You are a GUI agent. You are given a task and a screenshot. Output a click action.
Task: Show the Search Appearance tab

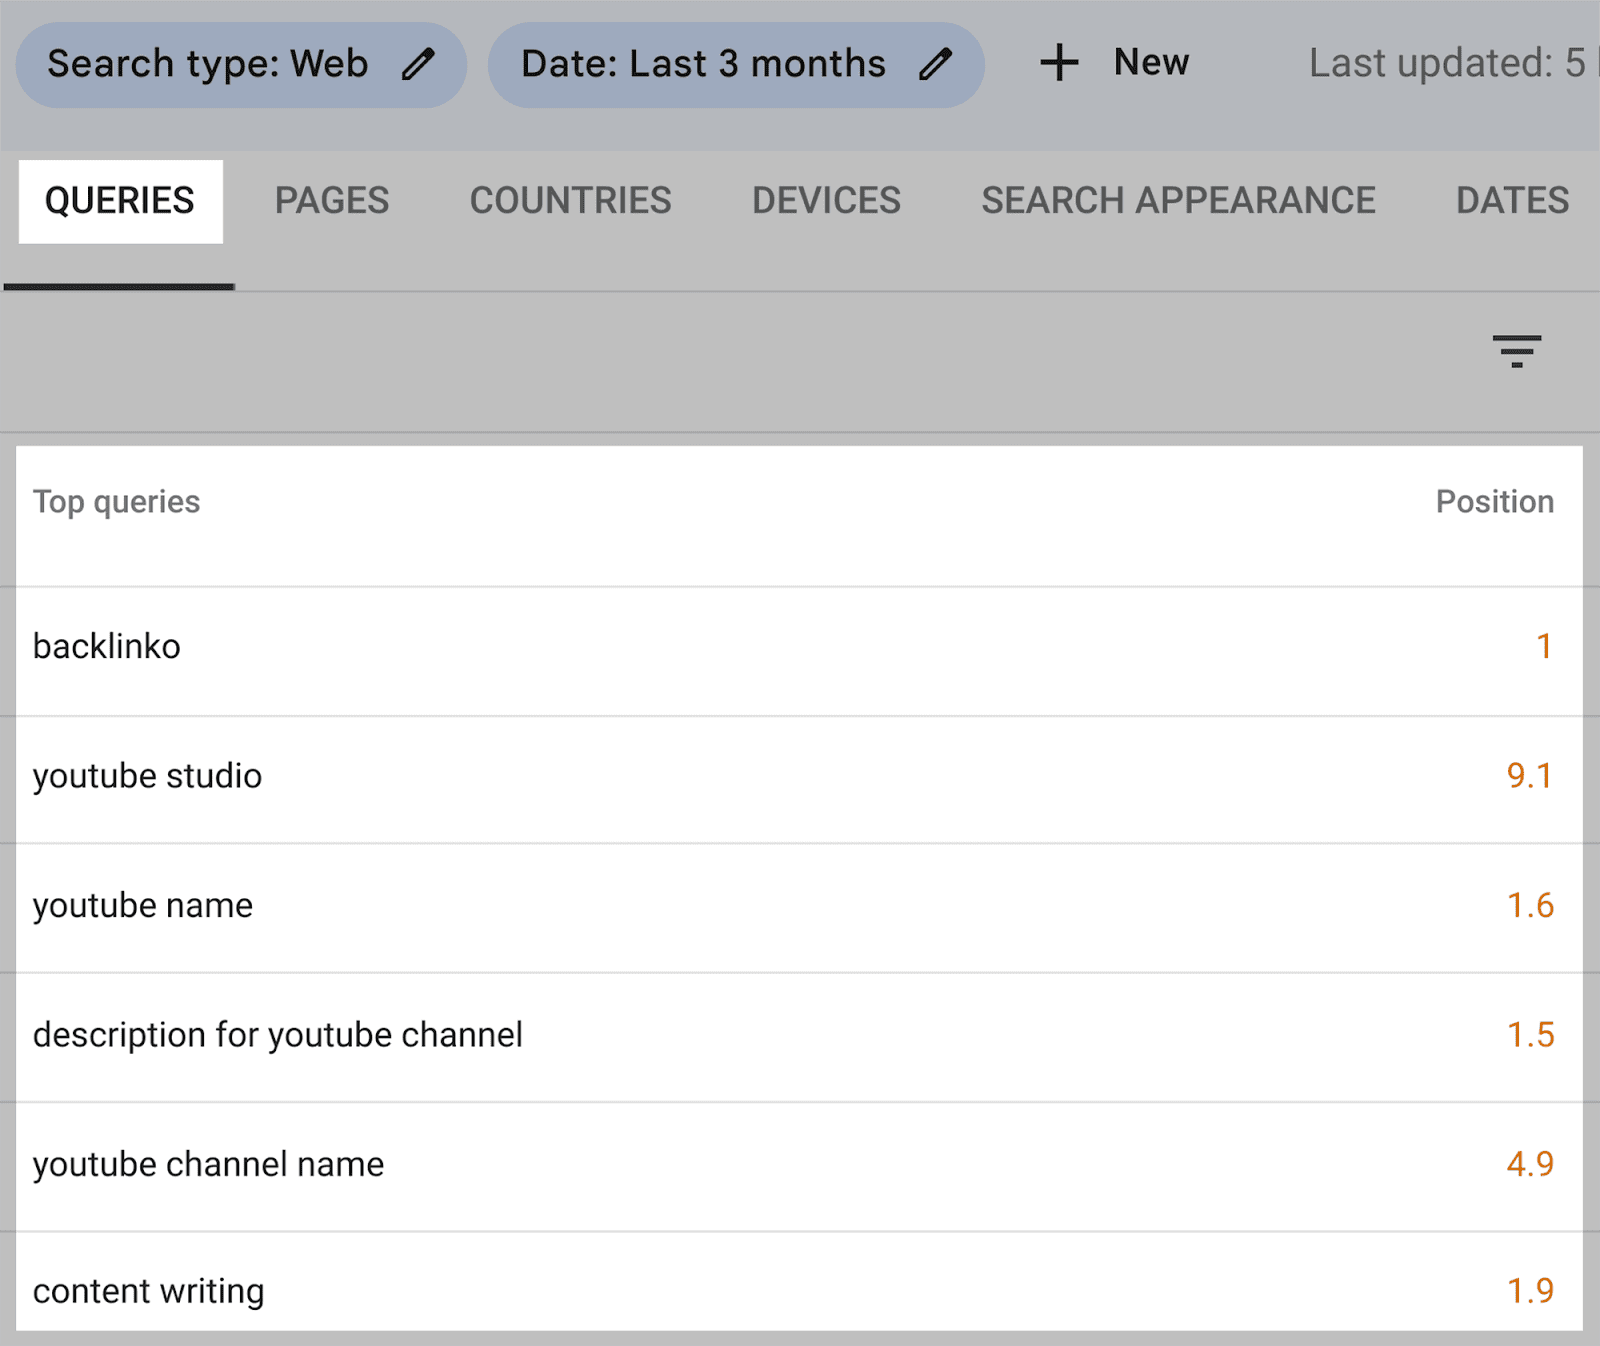pos(1178,201)
